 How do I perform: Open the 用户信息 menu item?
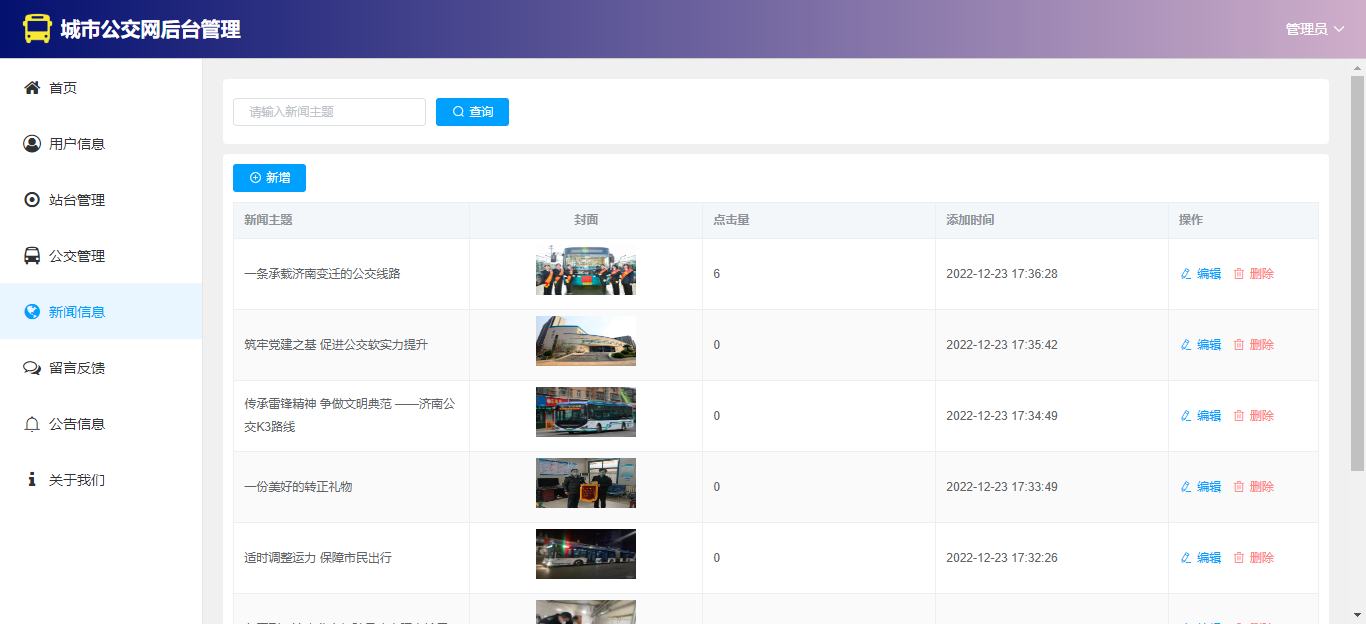[77, 144]
